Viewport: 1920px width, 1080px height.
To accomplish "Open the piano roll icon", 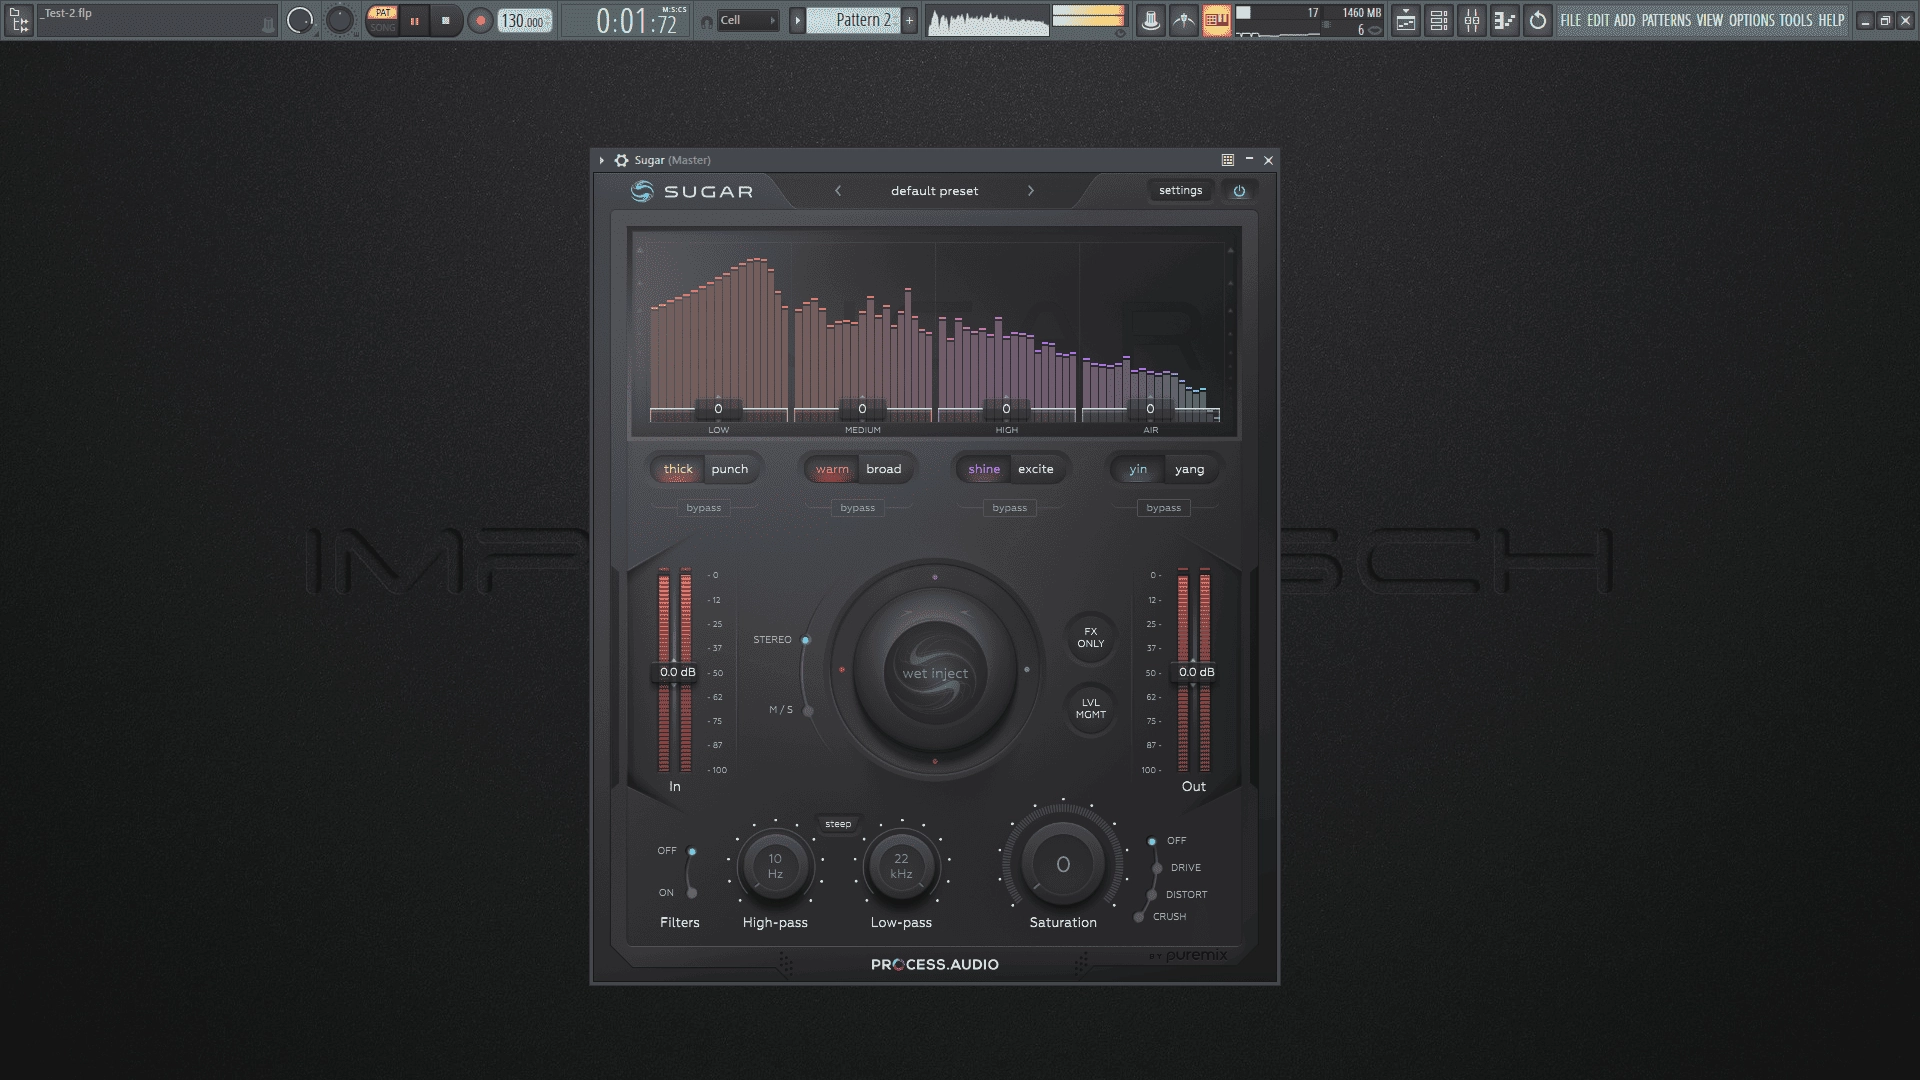I will click(1505, 20).
